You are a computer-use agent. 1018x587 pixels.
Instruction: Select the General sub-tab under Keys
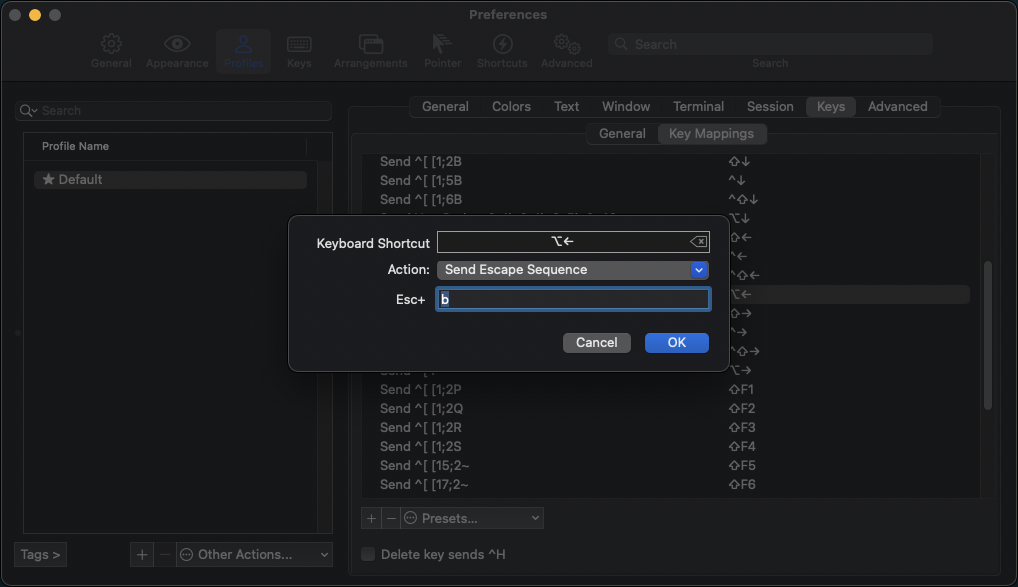point(622,134)
